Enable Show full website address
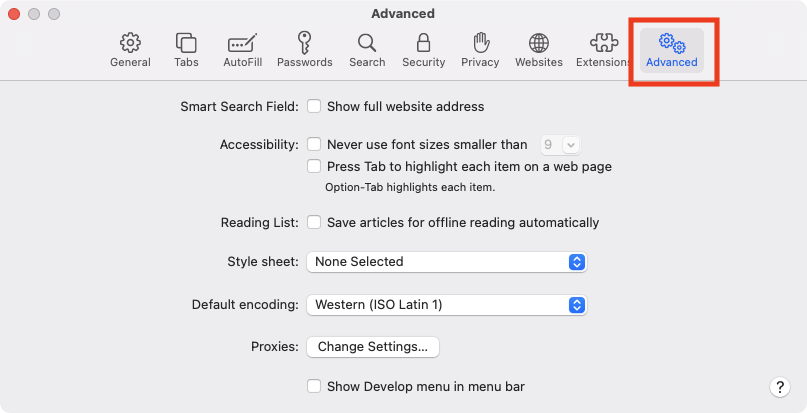Viewport: 807px width, 413px height. point(314,107)
